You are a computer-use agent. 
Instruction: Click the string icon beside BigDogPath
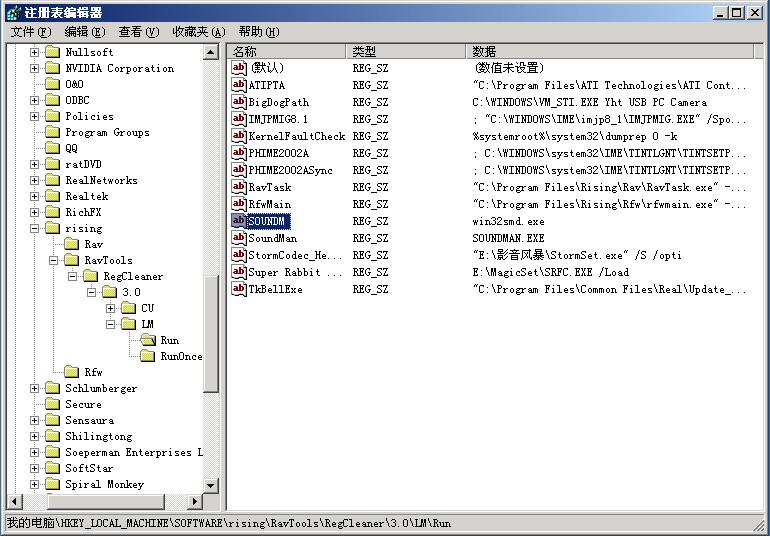(x=239, y=102)
